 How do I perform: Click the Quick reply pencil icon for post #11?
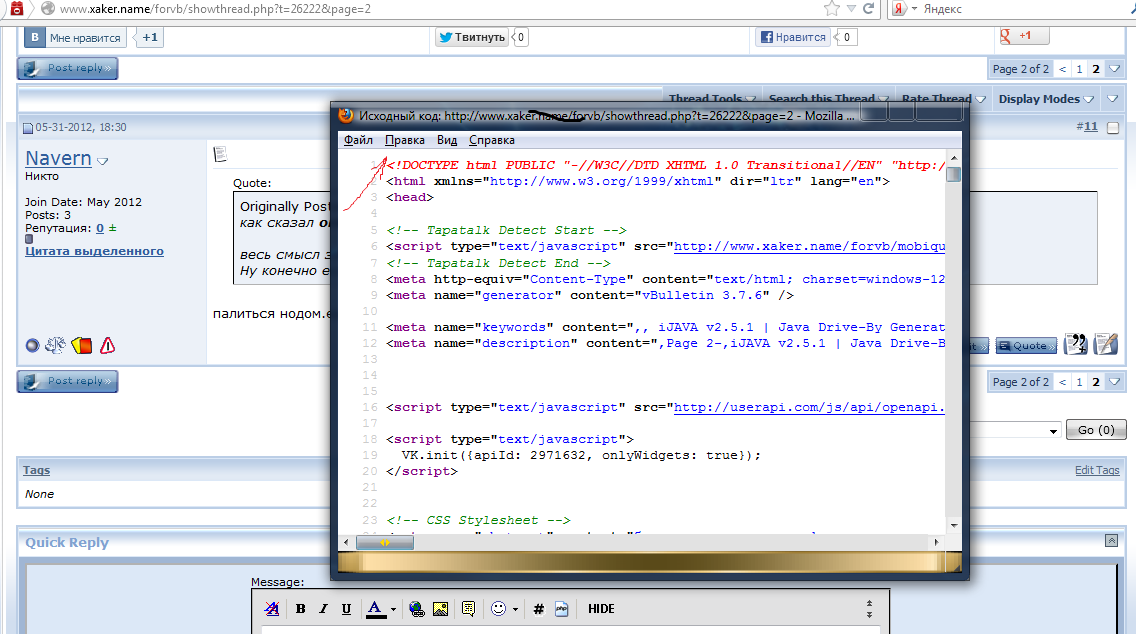[1106, 344]
